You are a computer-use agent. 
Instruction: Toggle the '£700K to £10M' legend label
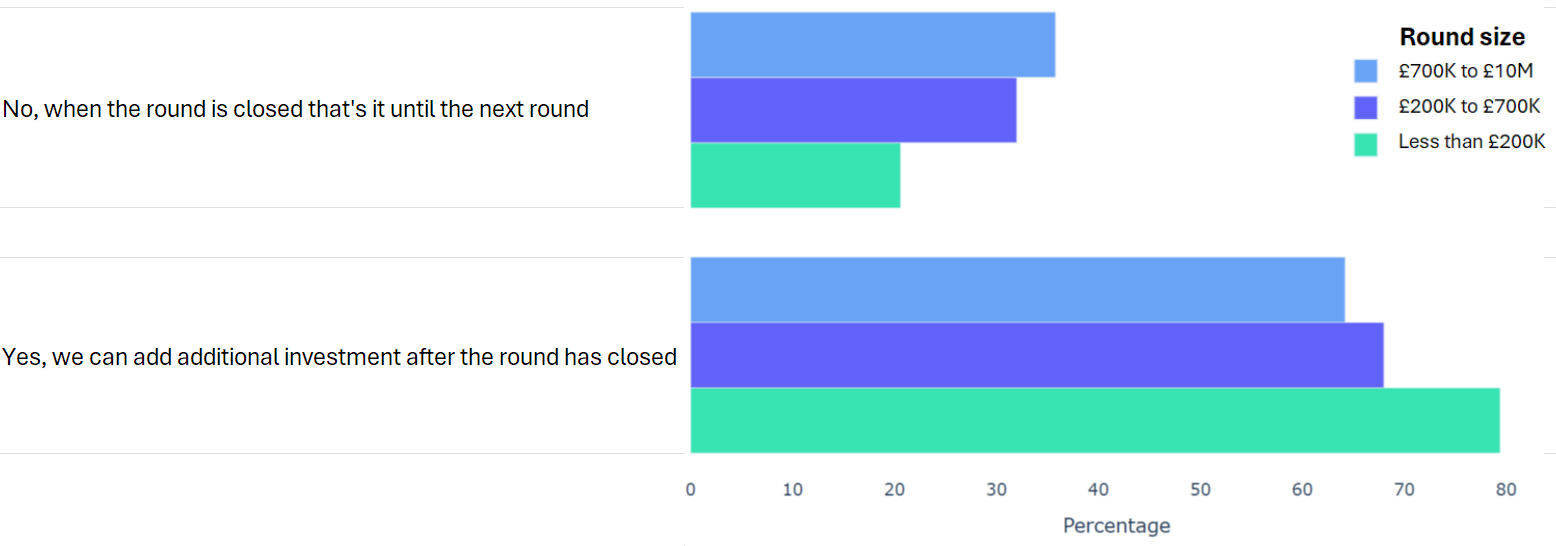(x=1466, y=71)
